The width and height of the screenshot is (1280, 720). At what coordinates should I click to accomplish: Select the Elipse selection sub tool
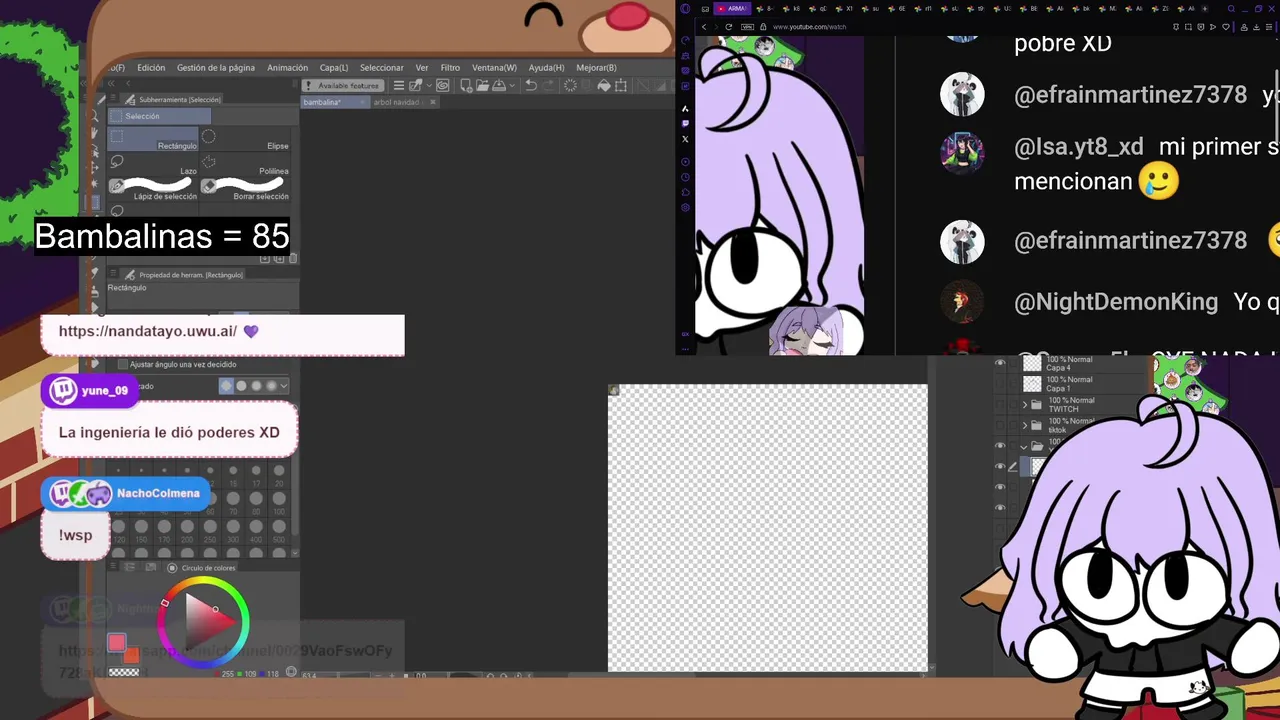tap(246, 139)
